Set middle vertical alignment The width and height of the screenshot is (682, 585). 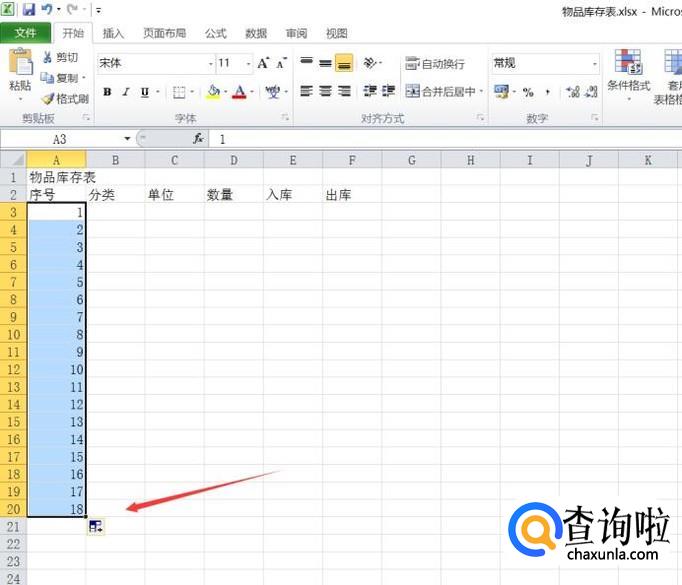tap(325, 63)
